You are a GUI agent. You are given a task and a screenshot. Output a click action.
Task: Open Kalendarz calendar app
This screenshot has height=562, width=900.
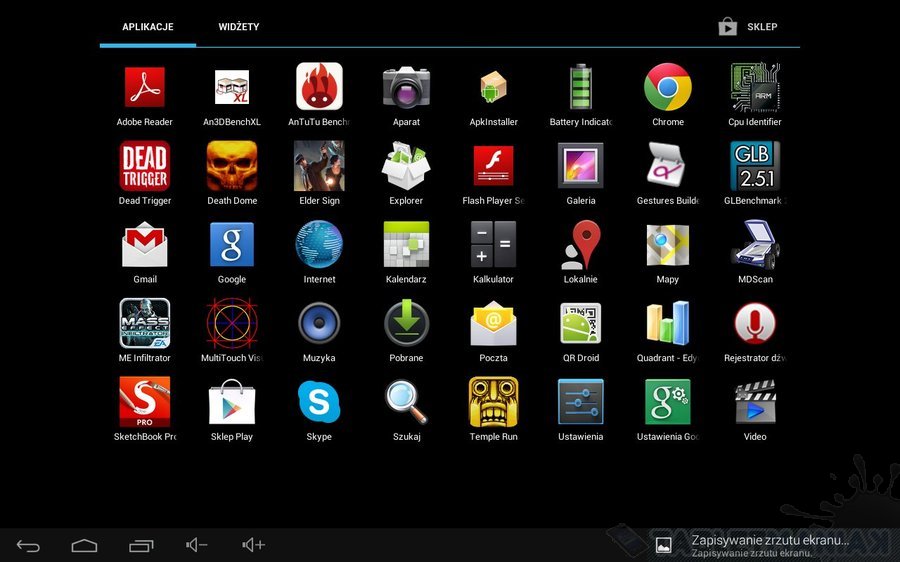point(406,245)
